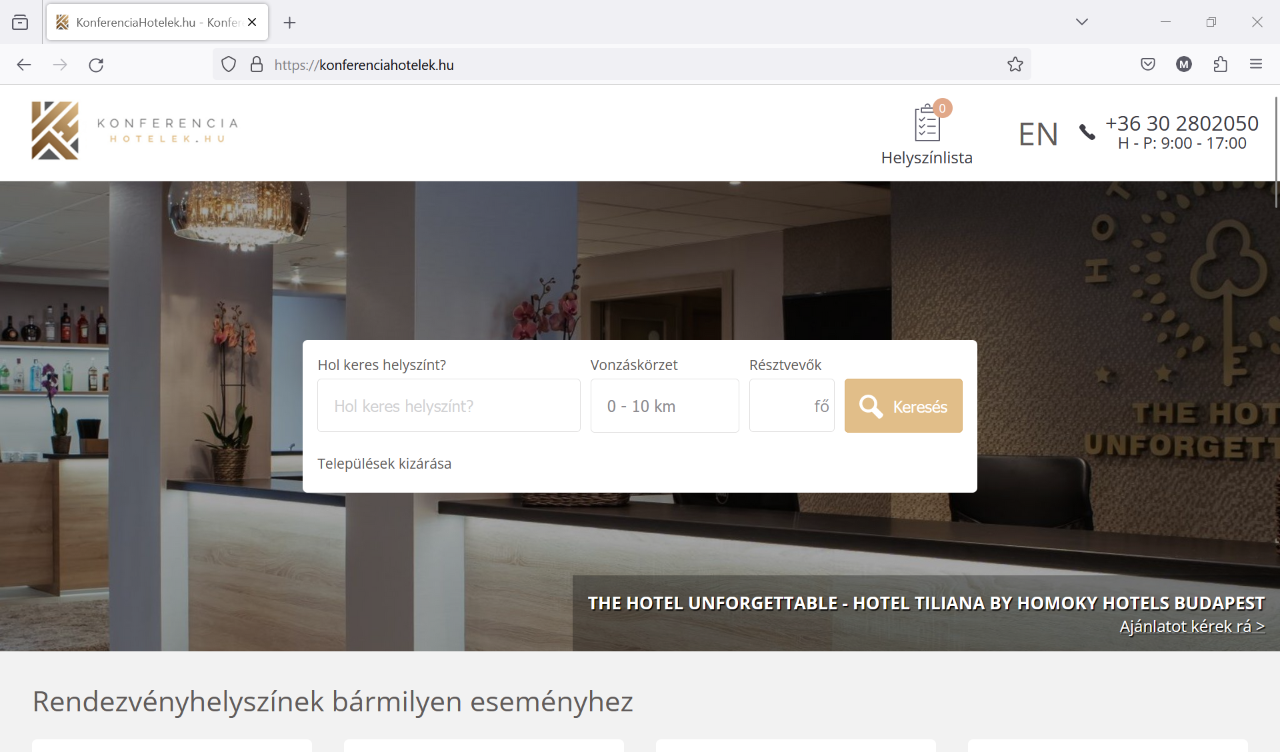This screenshot has width=1280, height=752.
Task: Click the KonferenciaHotelek.hu logo
Action: tap(135, 131)
